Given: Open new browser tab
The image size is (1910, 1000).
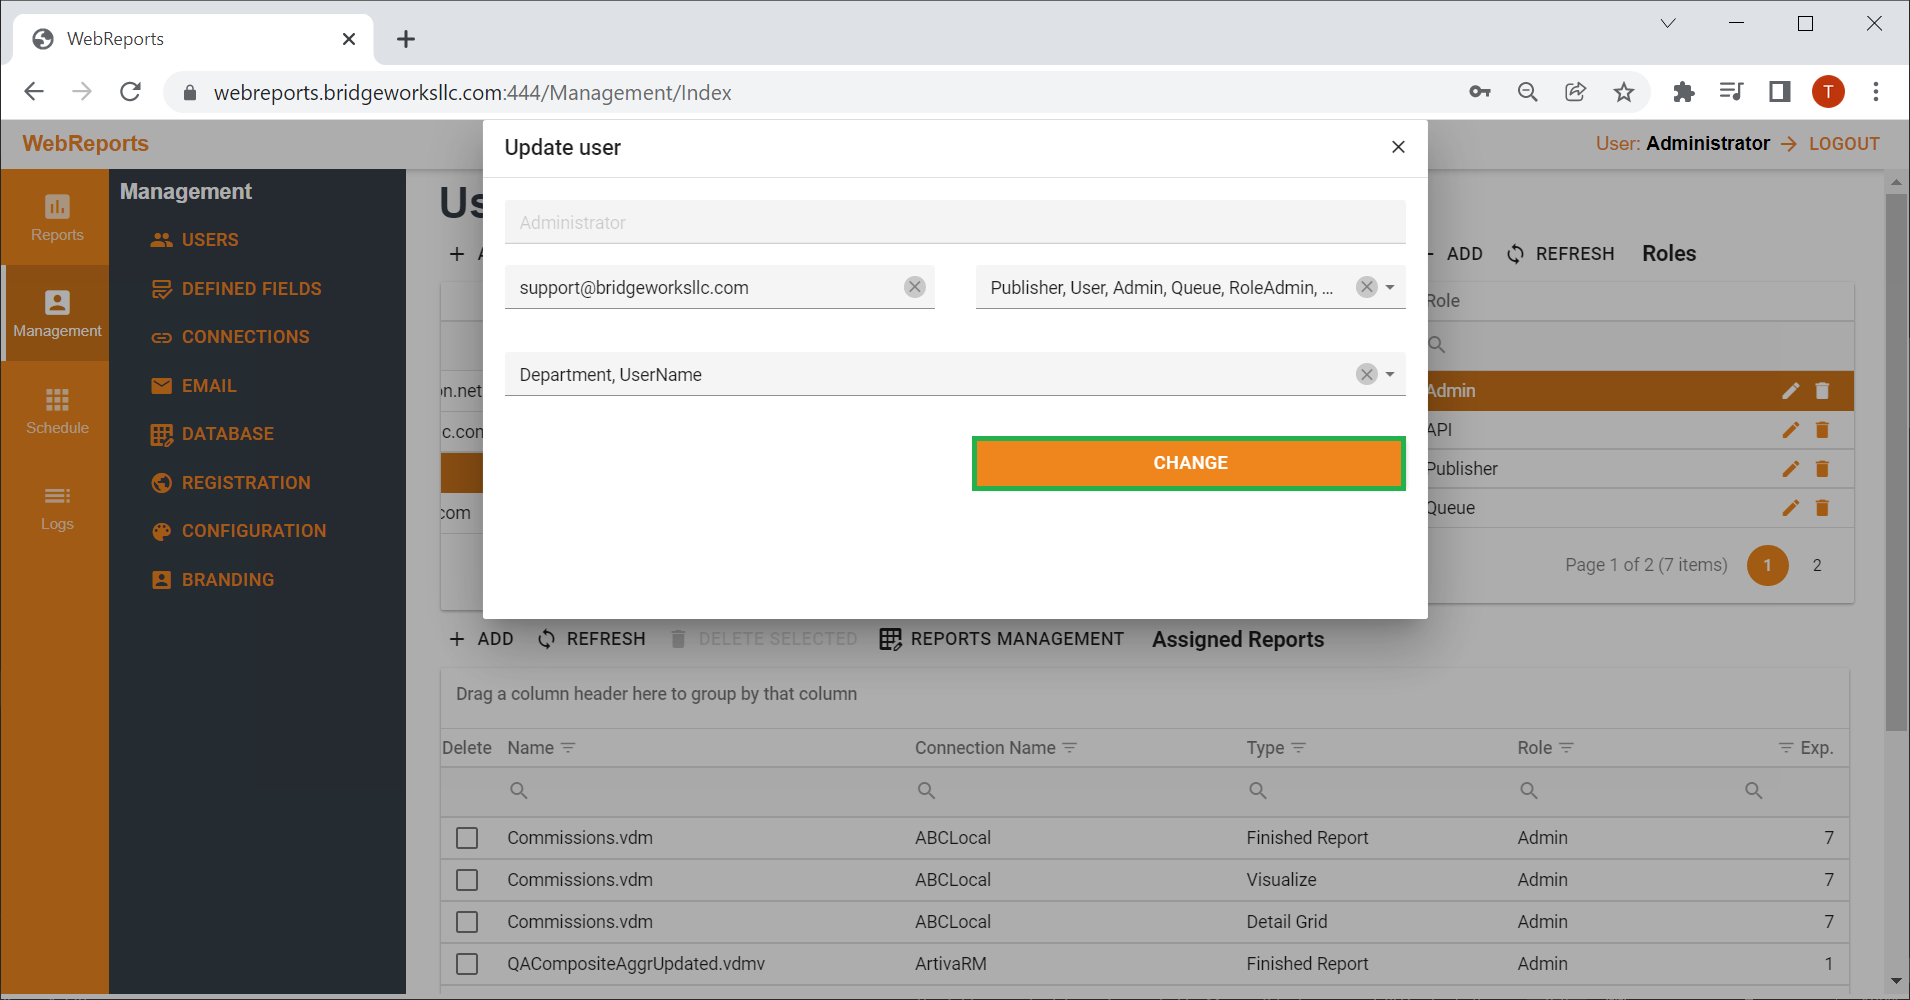Looking at the screenshot, I should 405,39.
